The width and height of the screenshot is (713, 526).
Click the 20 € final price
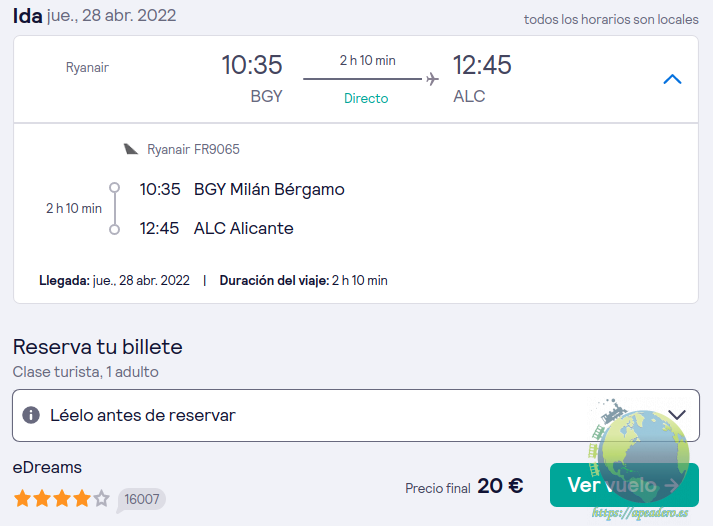[500, 486]
